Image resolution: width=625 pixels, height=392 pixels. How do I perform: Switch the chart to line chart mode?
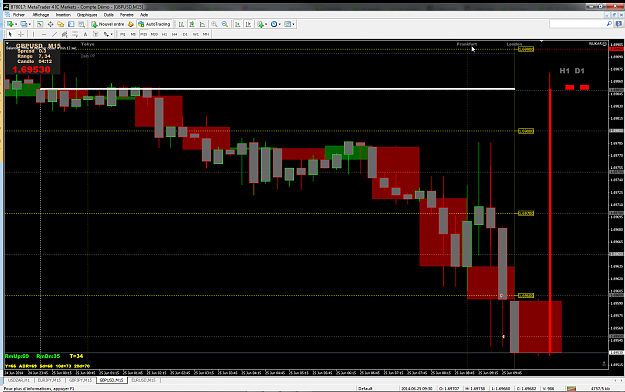pyautogui.click(x=202, y=24)
